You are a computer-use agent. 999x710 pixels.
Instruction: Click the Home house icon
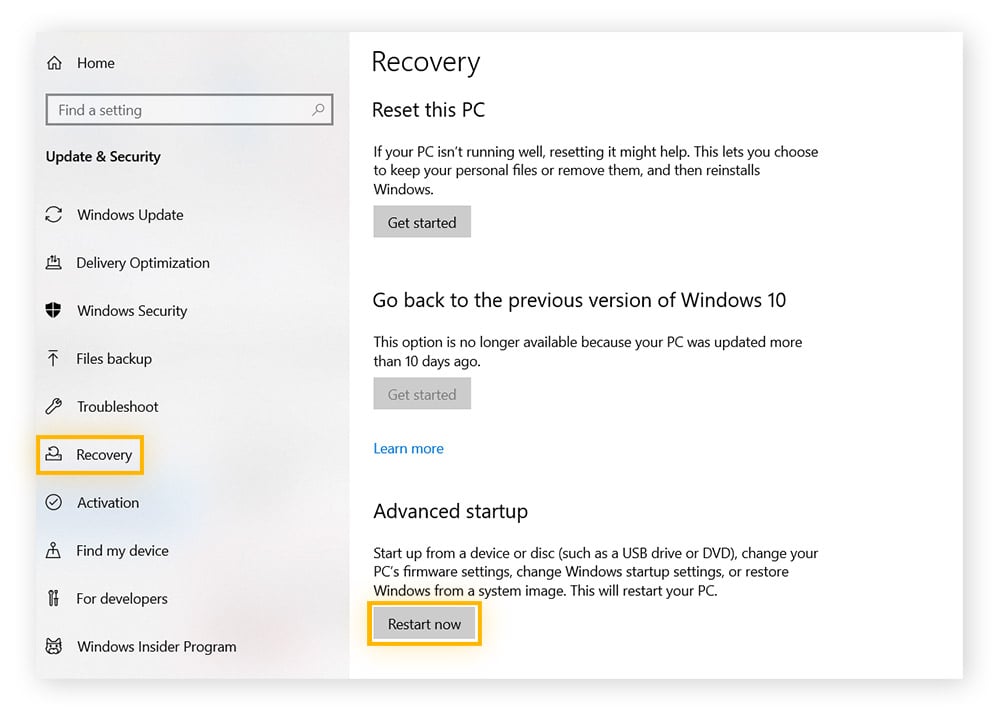tap(54, 62)
